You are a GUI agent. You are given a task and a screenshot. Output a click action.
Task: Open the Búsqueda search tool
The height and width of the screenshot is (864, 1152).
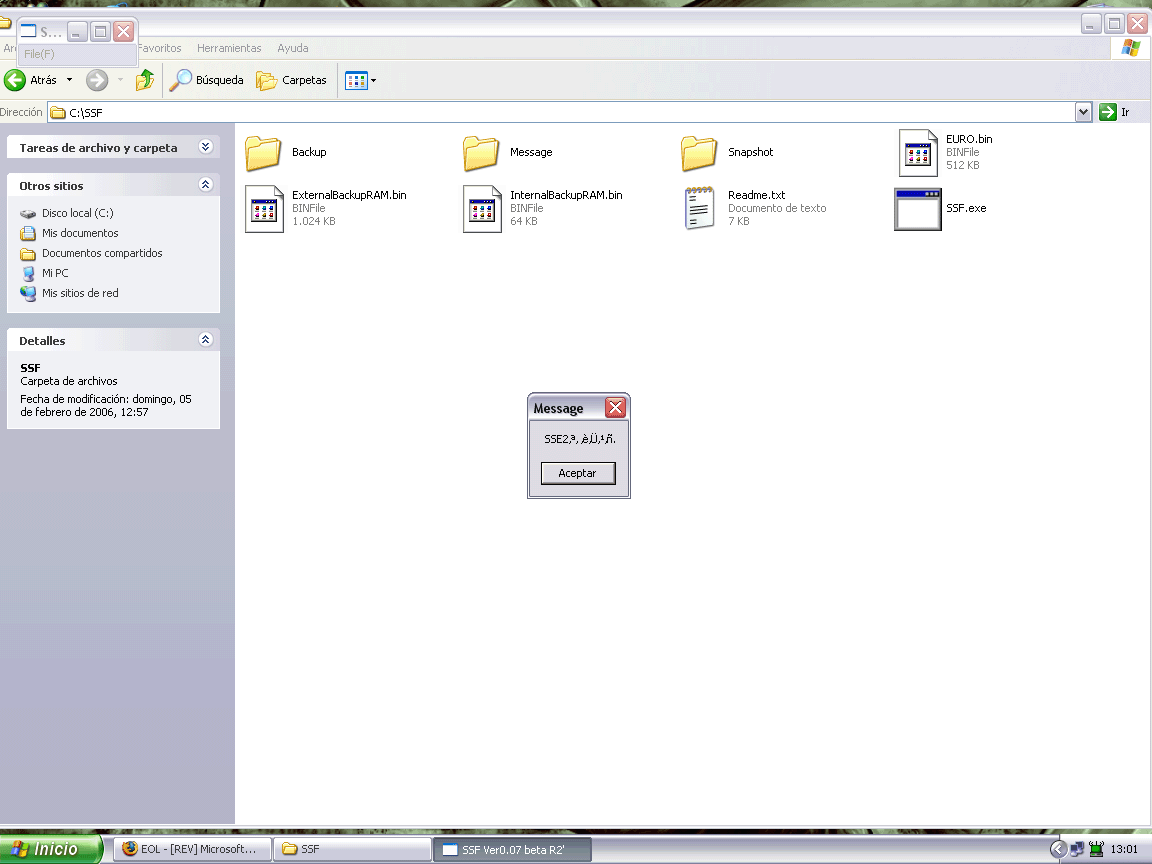(207, 80)
